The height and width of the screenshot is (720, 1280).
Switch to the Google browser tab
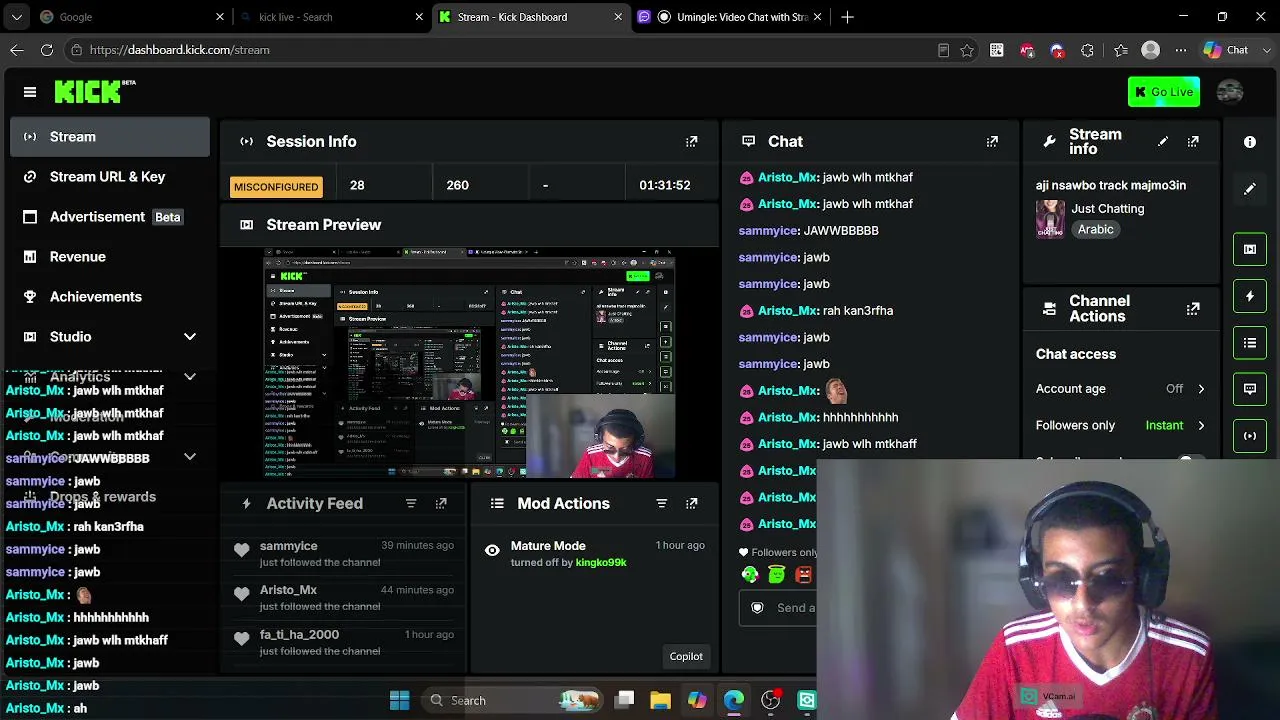tap(130, 17)
